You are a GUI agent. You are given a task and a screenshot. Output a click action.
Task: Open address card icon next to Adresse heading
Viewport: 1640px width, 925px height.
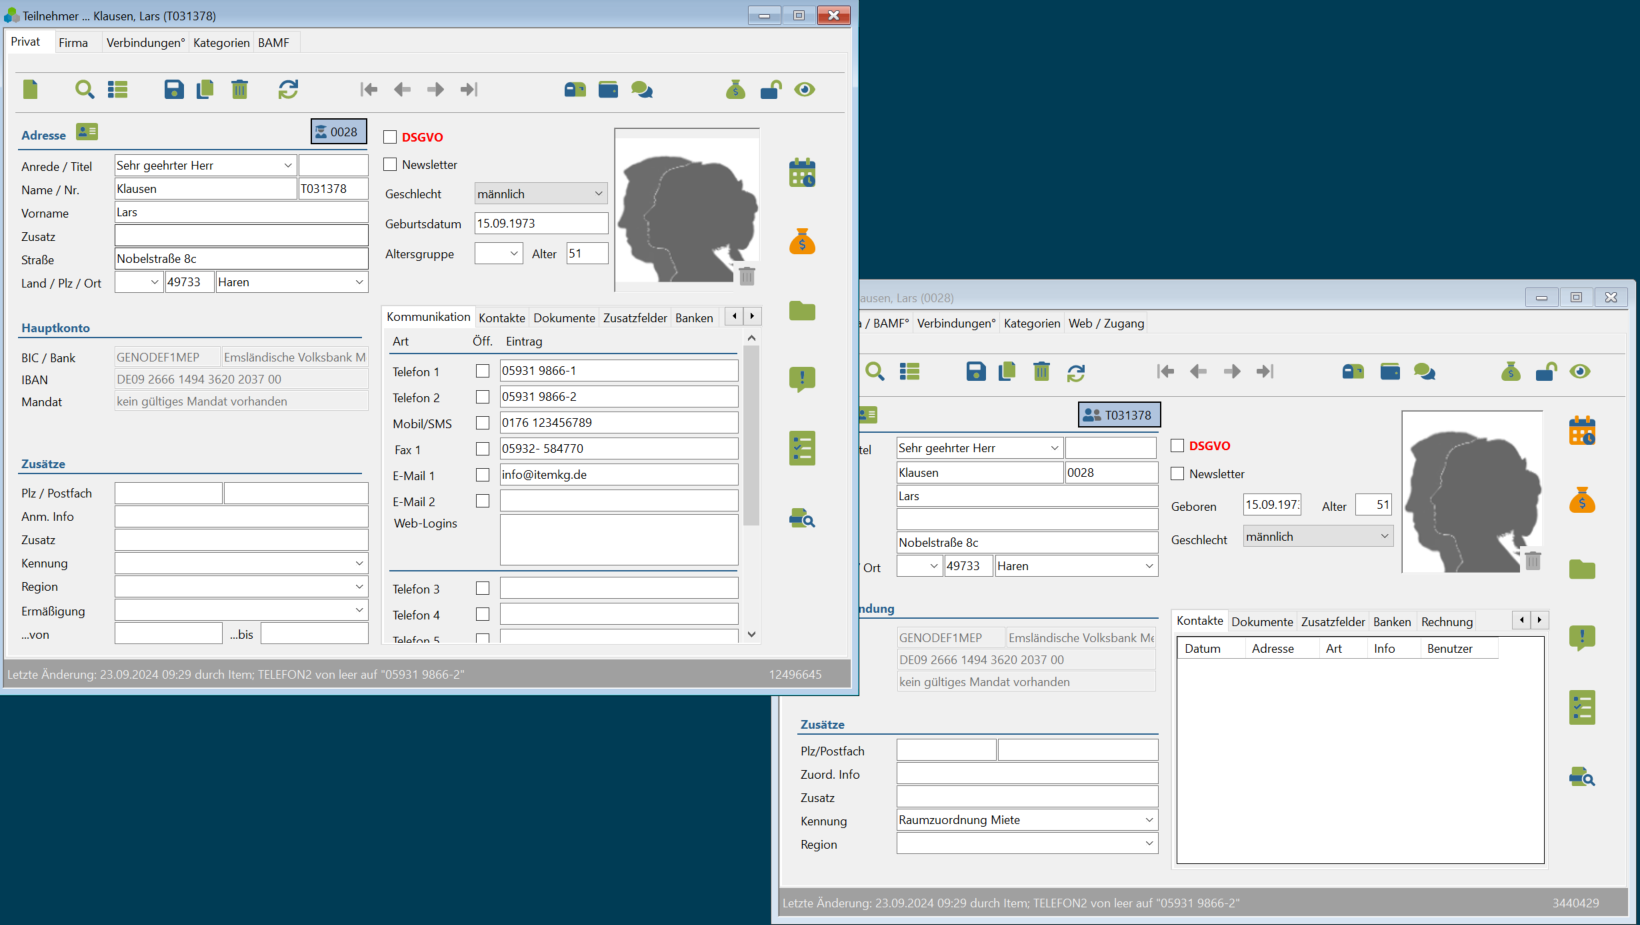pyautogui.click(x=87, y=132)
